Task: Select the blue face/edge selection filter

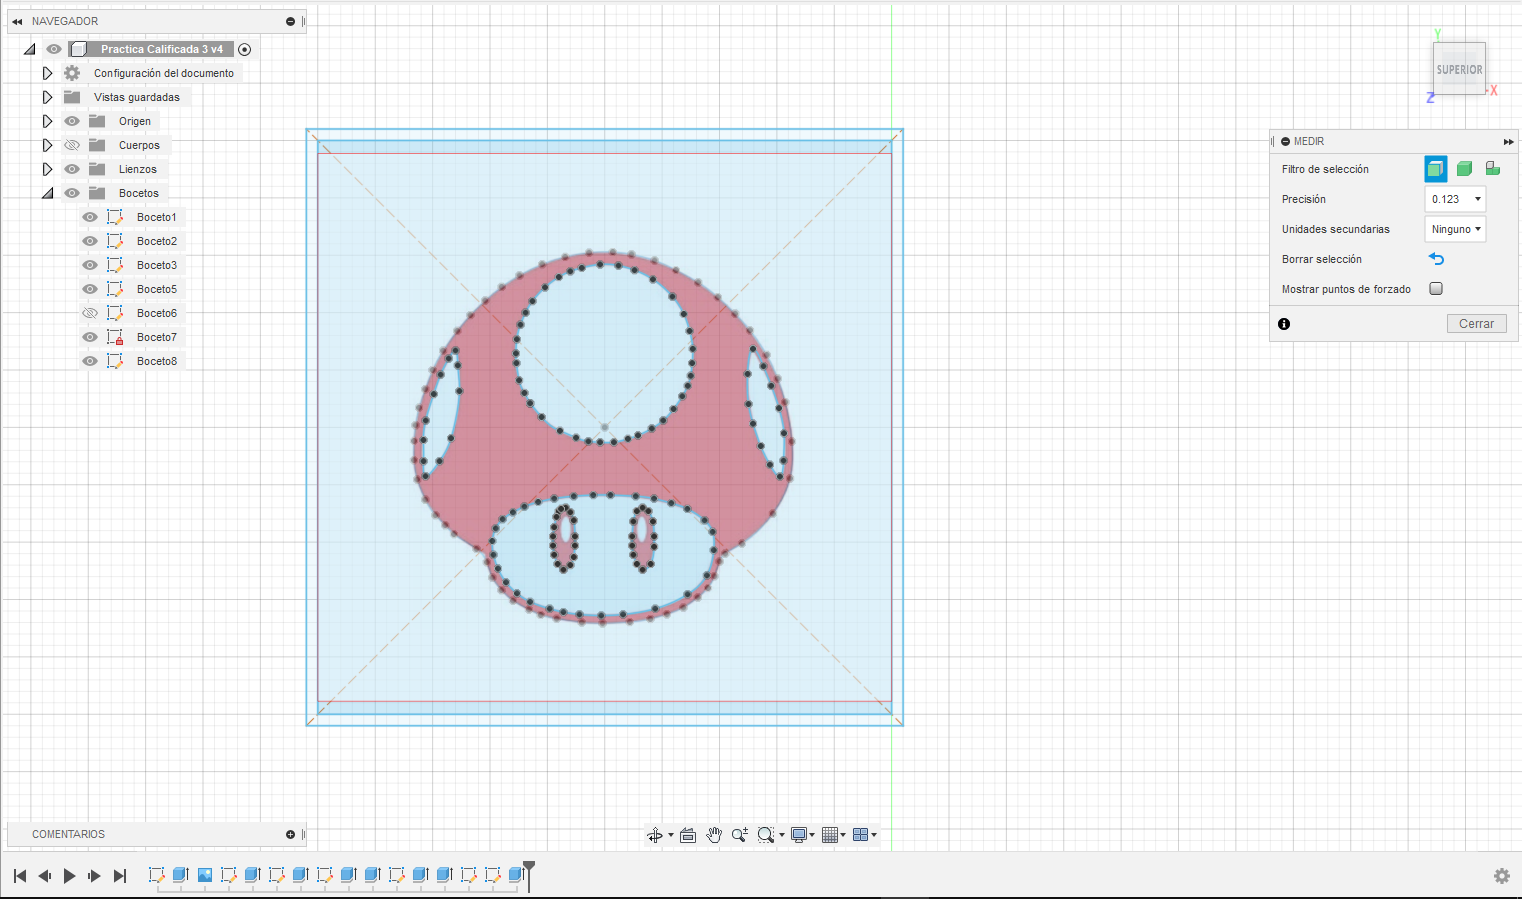Action: pyautogui.click(x=1436, y=169)
